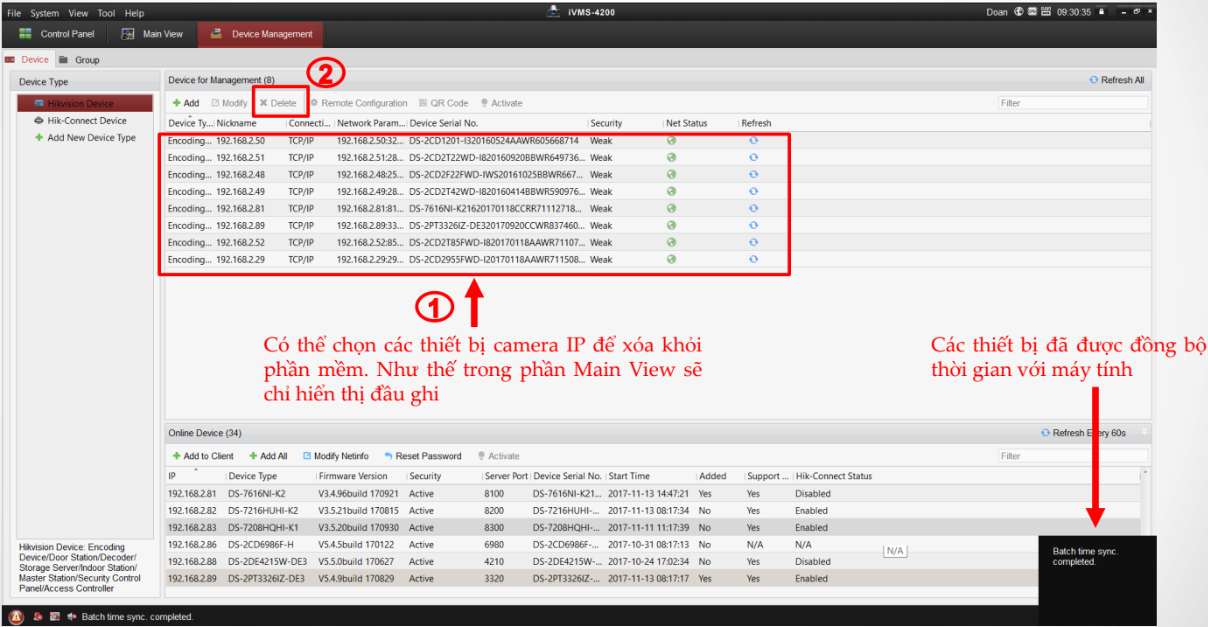Open QR Code in the device toolbar

click(443, 103)
